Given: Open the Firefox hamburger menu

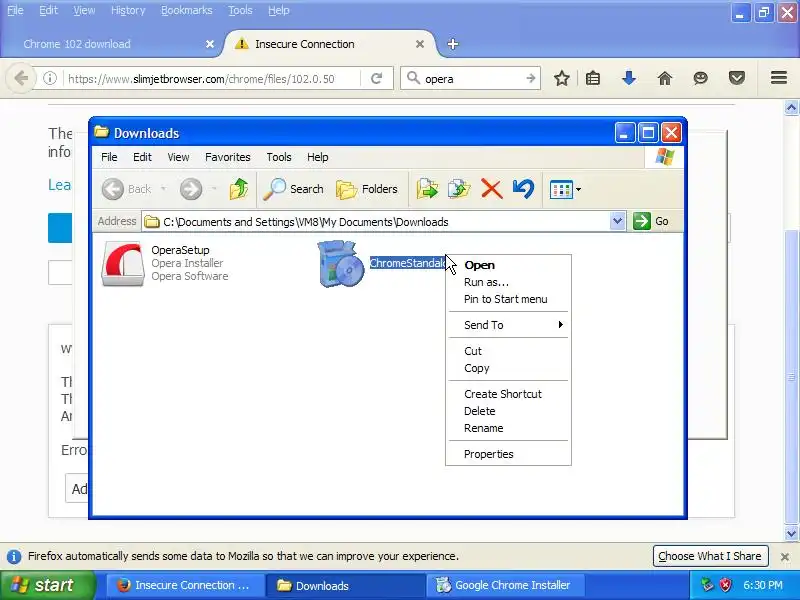Looking at the screenshot, I should click(x=779, y=78).
